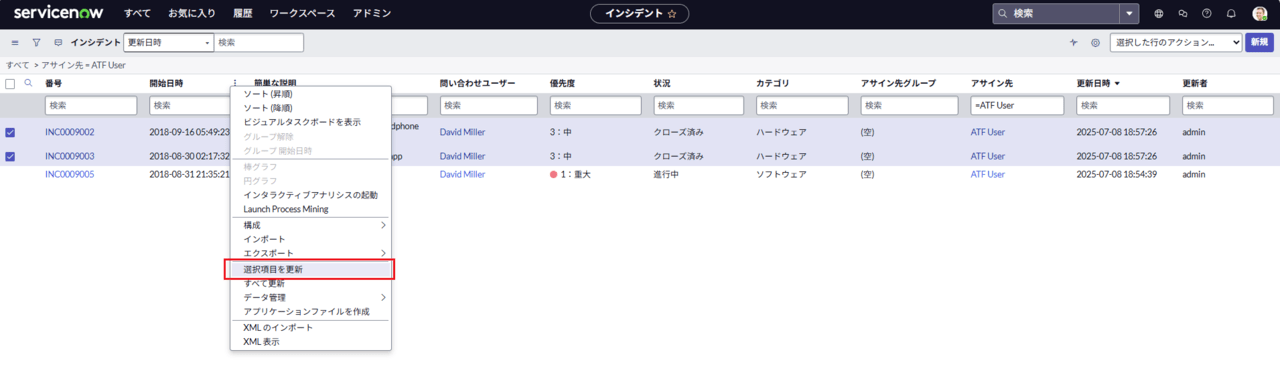Open the user avatar menu
The image size is (1280, 381).
(1259, 14)
